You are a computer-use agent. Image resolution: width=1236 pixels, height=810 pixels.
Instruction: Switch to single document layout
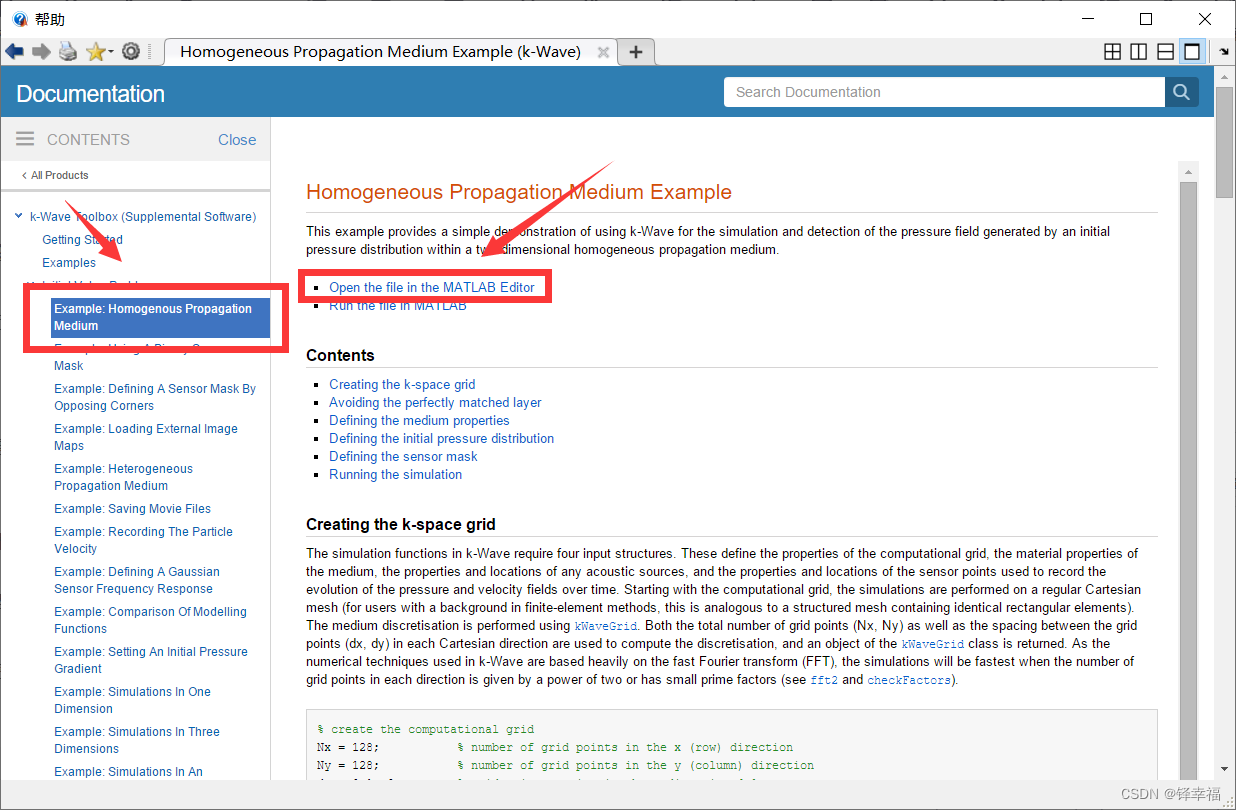[1192, 51]
